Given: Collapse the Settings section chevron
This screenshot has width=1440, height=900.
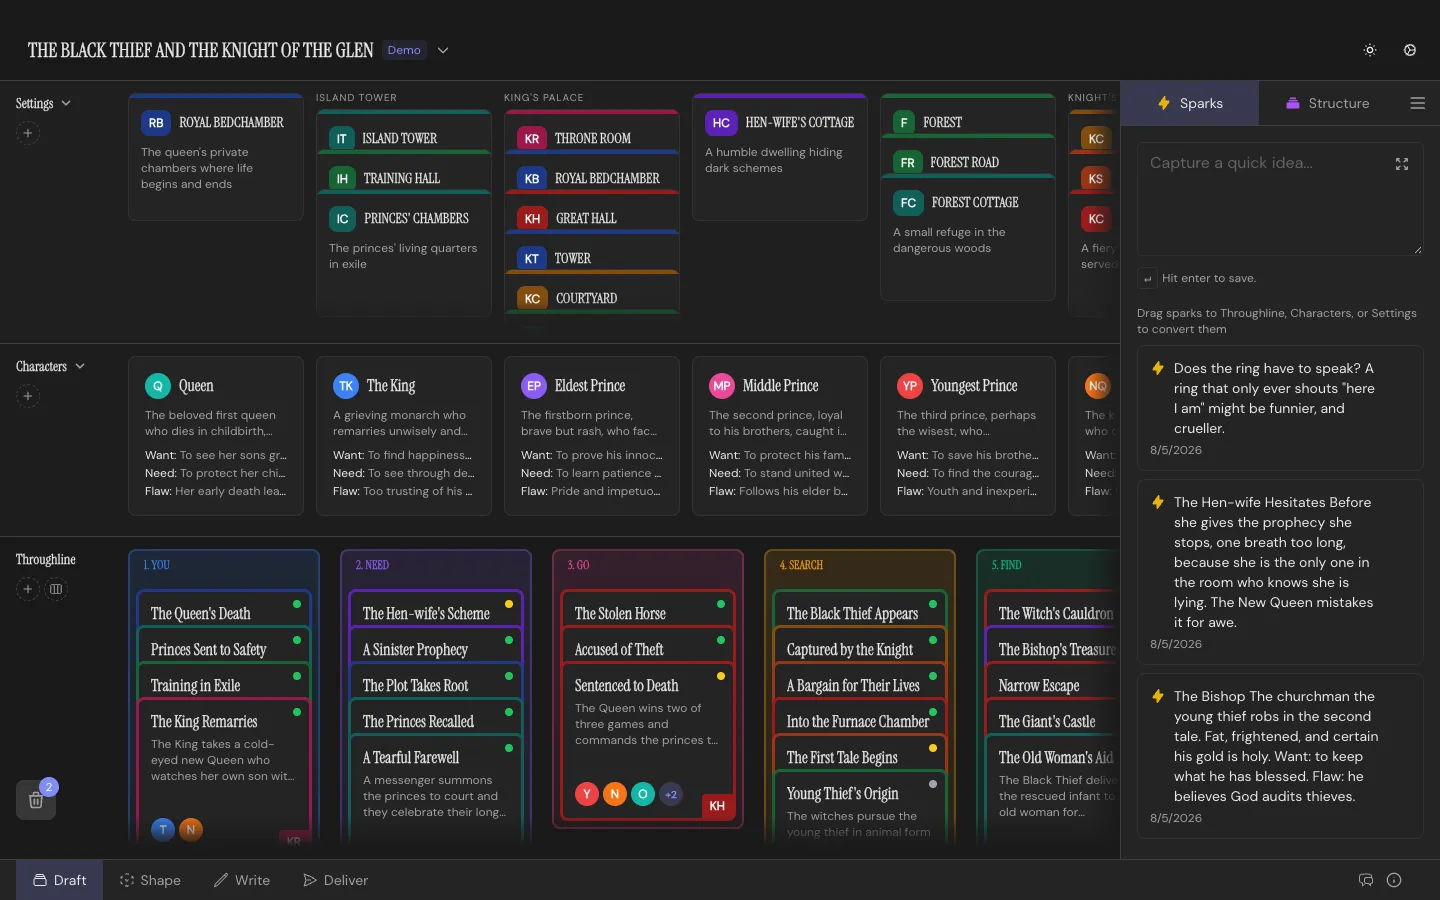Looking at the screenshot, I should [66, 103].
